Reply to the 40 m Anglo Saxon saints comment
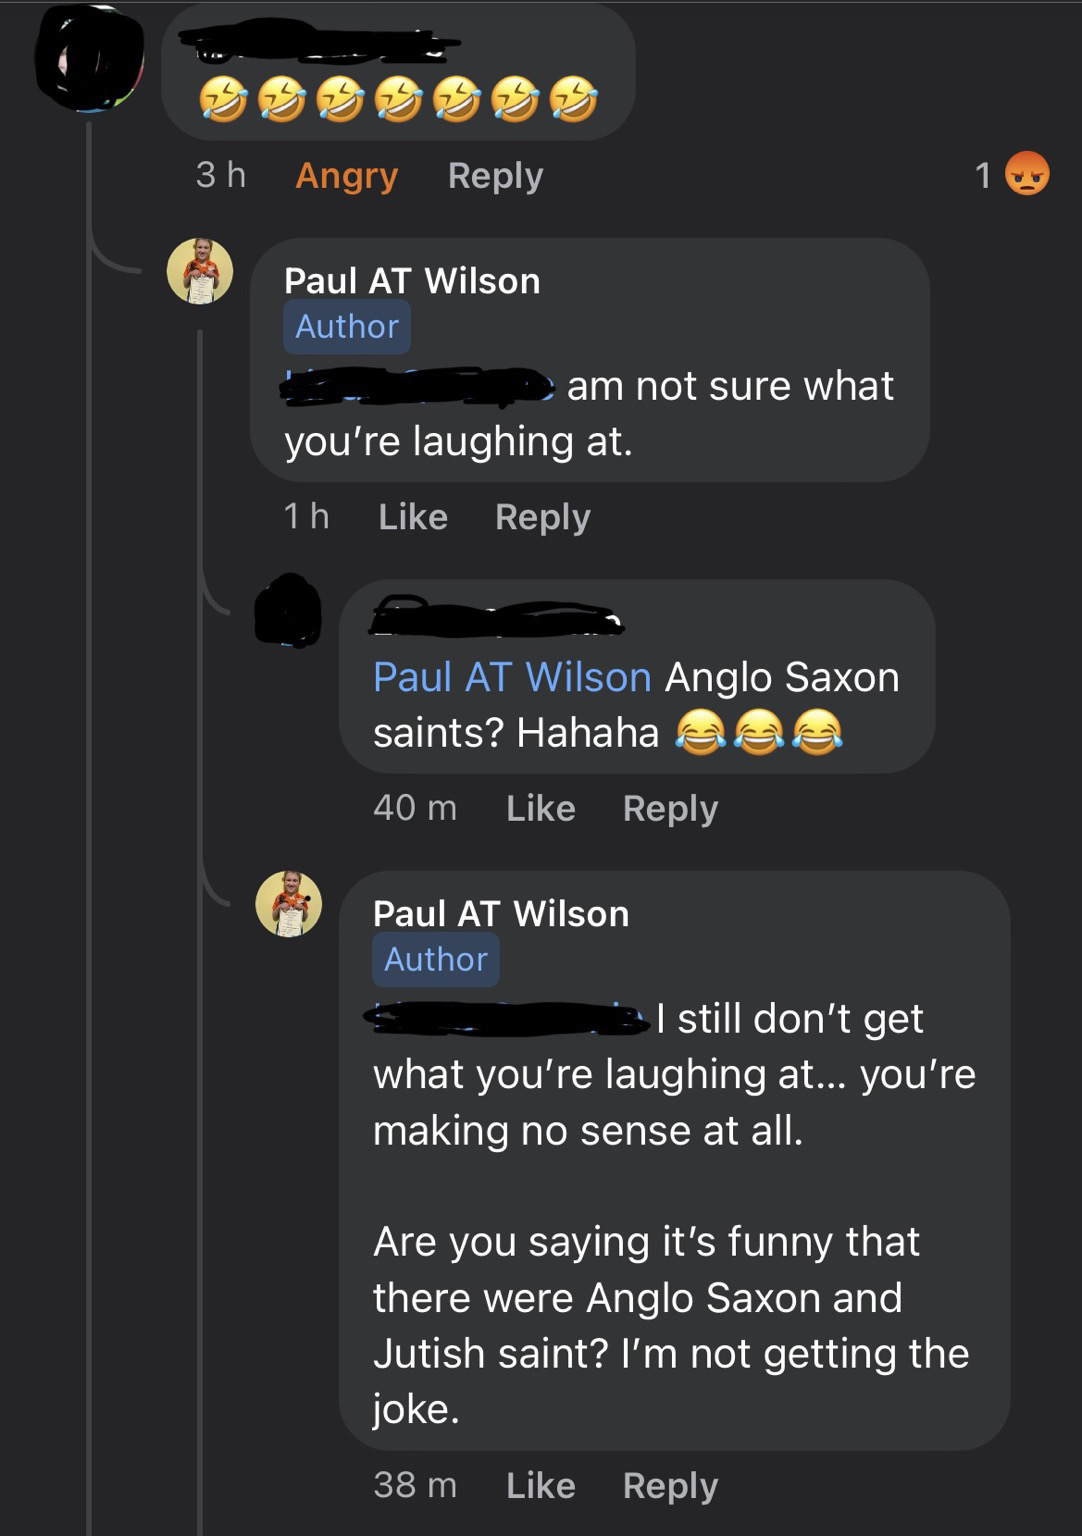1082x1536 pixels. pos(670,808)
